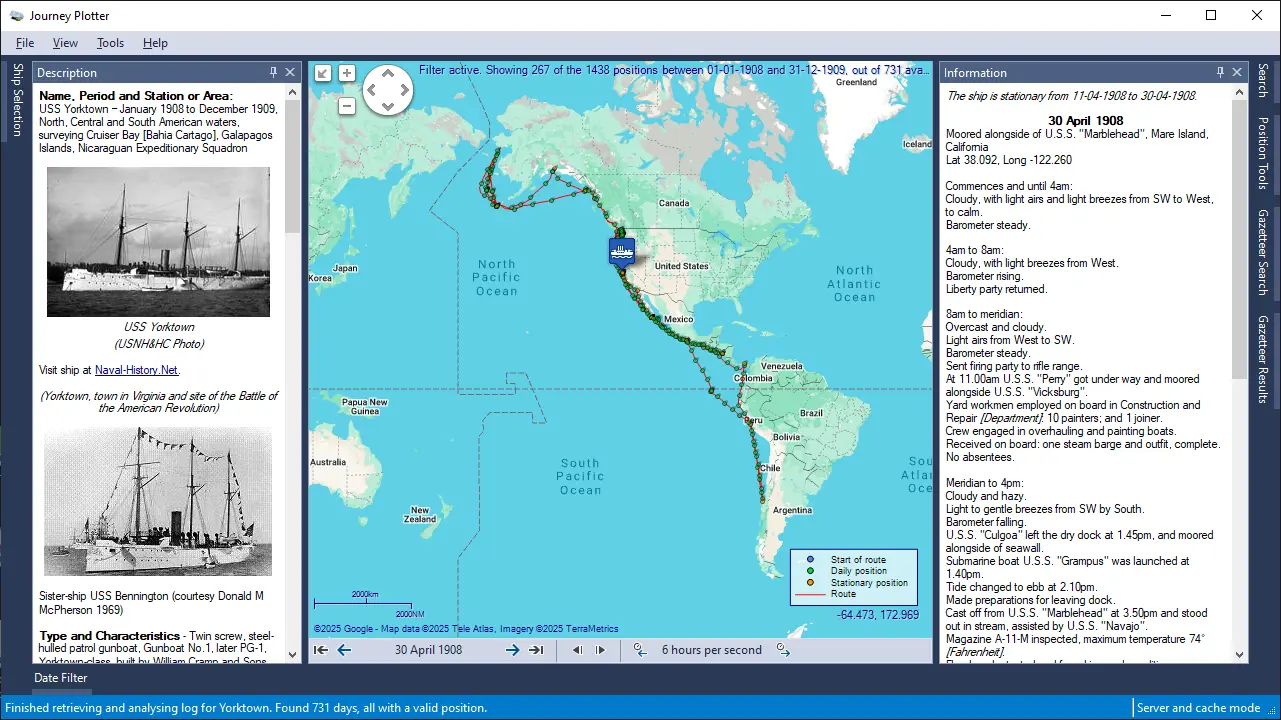
Task: Advance to the next day arrow
Action: (x=512, y=650)
